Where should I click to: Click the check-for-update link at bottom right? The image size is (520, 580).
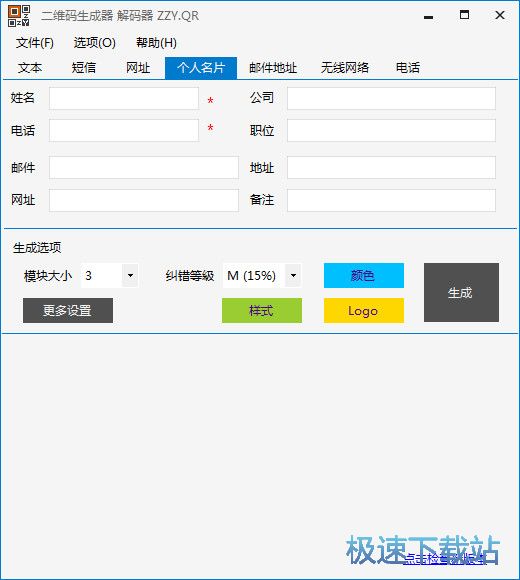445,559
